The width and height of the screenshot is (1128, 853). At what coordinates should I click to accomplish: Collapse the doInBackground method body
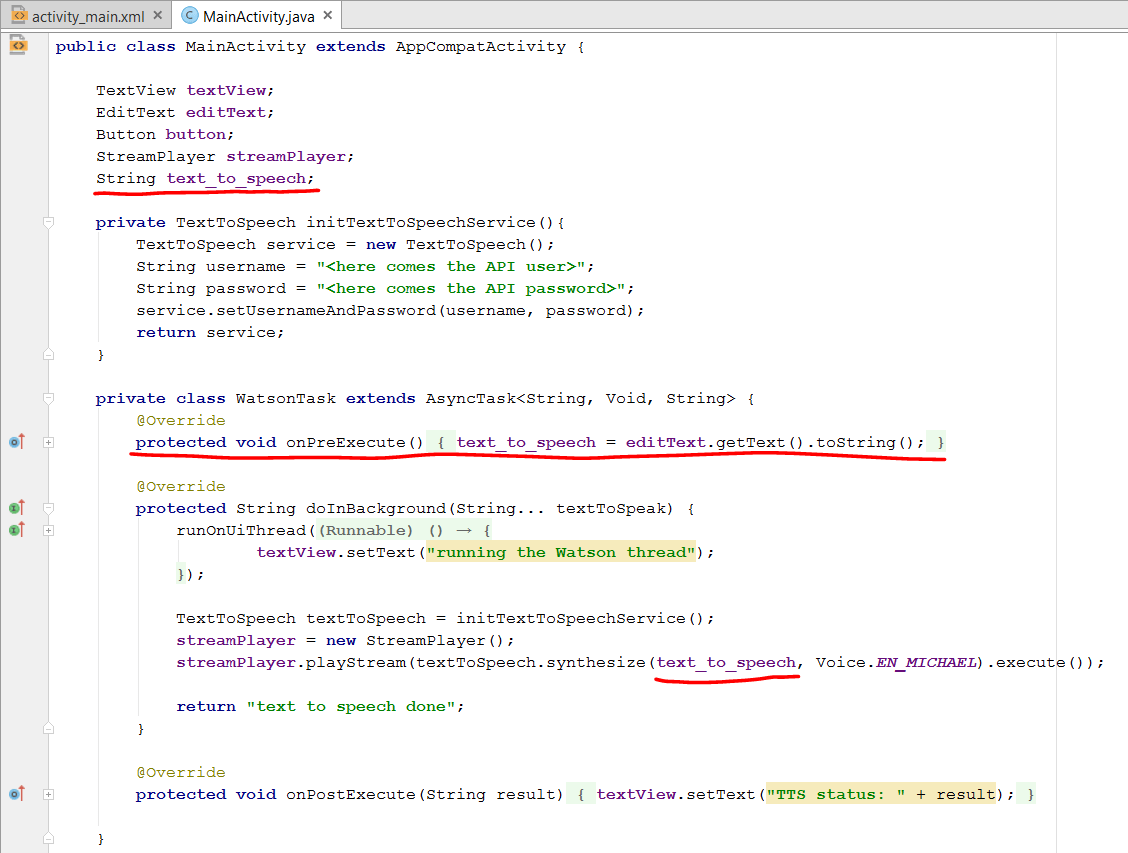point(48,508)
